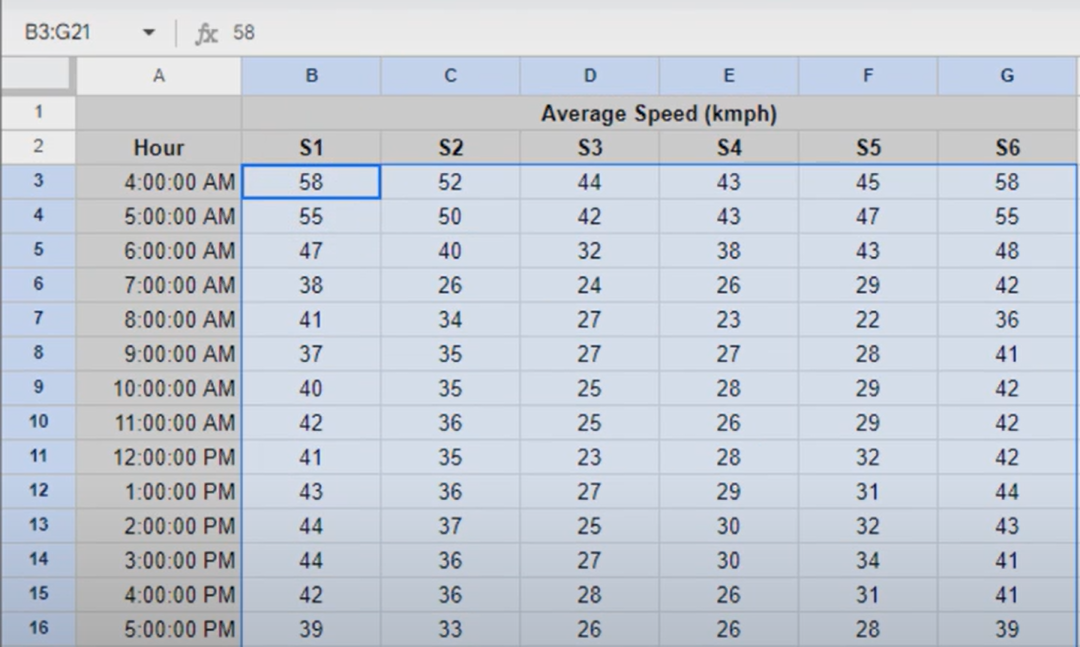The width and height of the screenshot is (1080, 647).
Task: Select row 16 header
Action: 38,629
